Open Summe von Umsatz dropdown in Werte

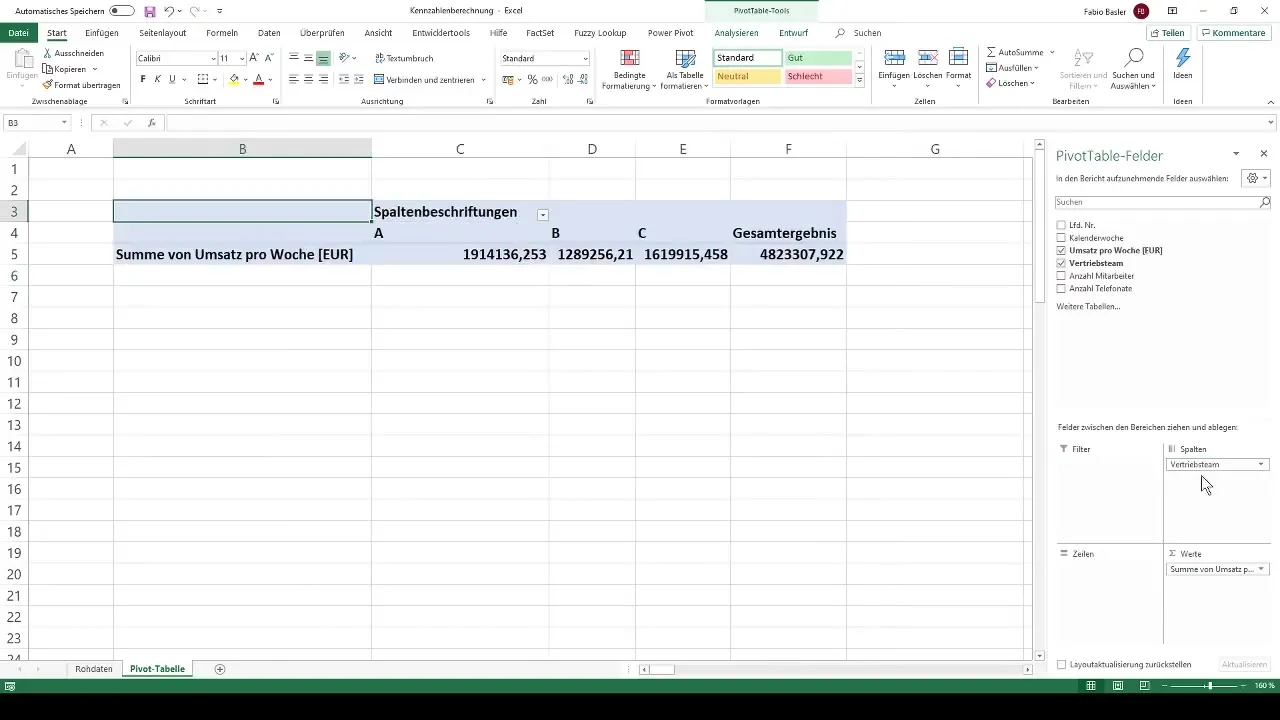(x=1261, y=569)
